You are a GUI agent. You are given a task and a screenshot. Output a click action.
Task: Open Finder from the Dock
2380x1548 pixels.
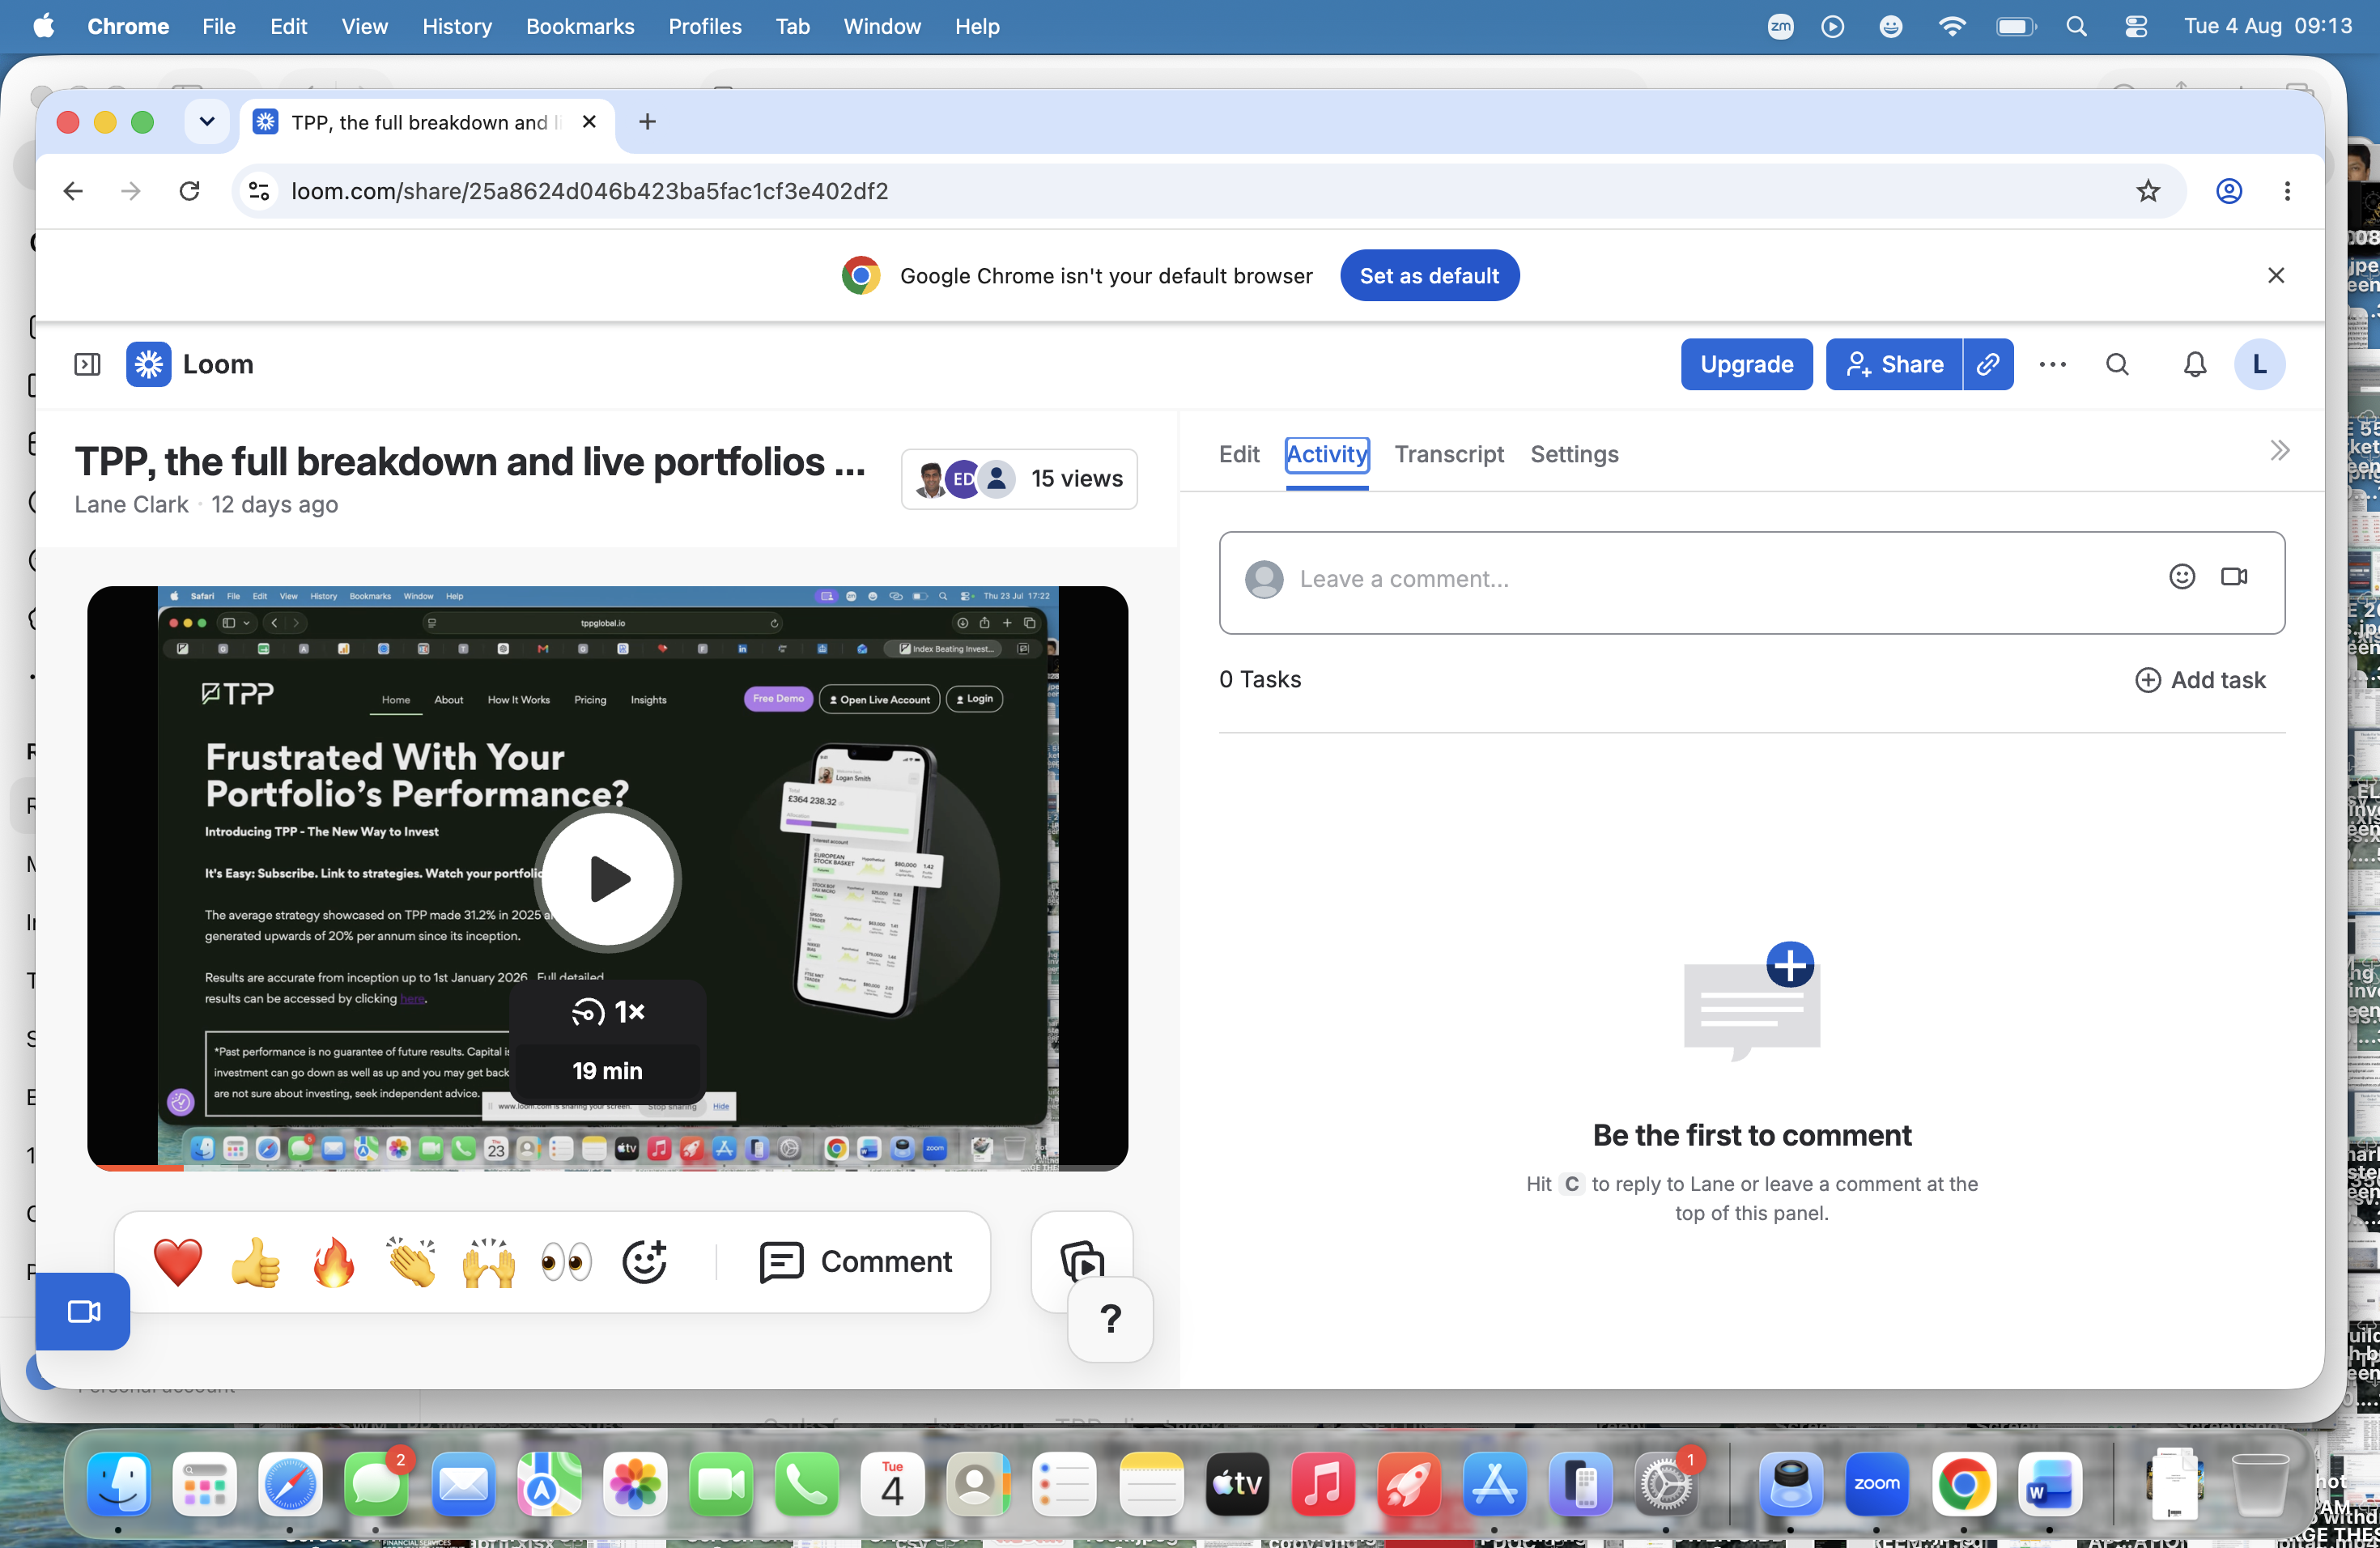pos(119,1485)
